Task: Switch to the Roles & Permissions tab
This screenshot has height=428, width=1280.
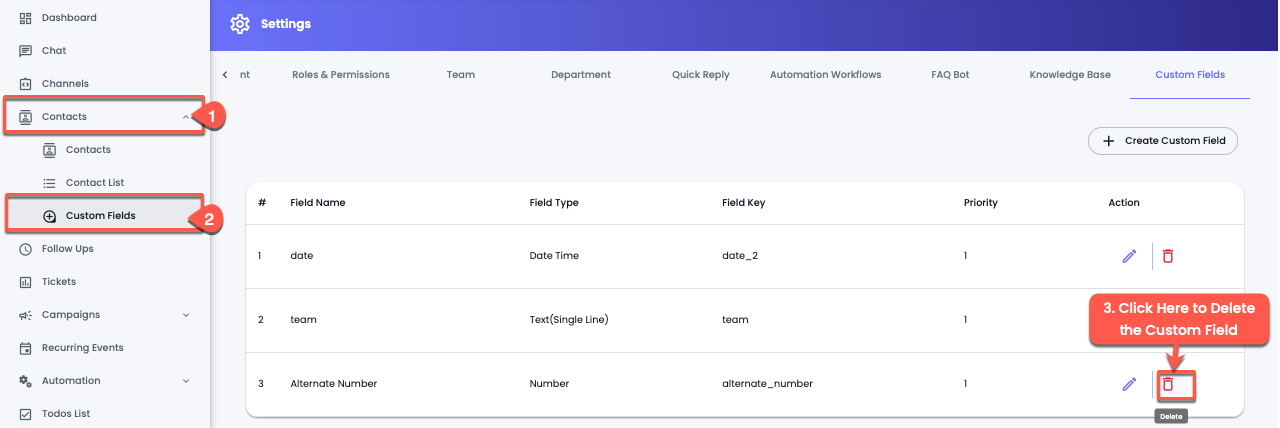Action: (340, 75)
